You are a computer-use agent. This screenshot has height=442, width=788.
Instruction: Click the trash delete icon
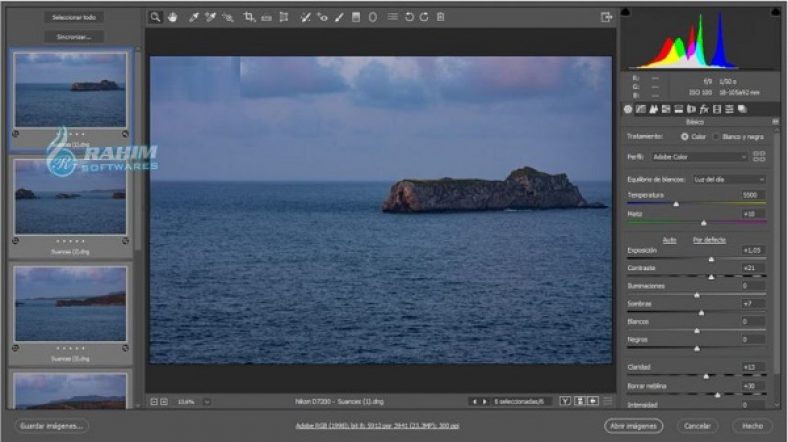coord(441,17)
